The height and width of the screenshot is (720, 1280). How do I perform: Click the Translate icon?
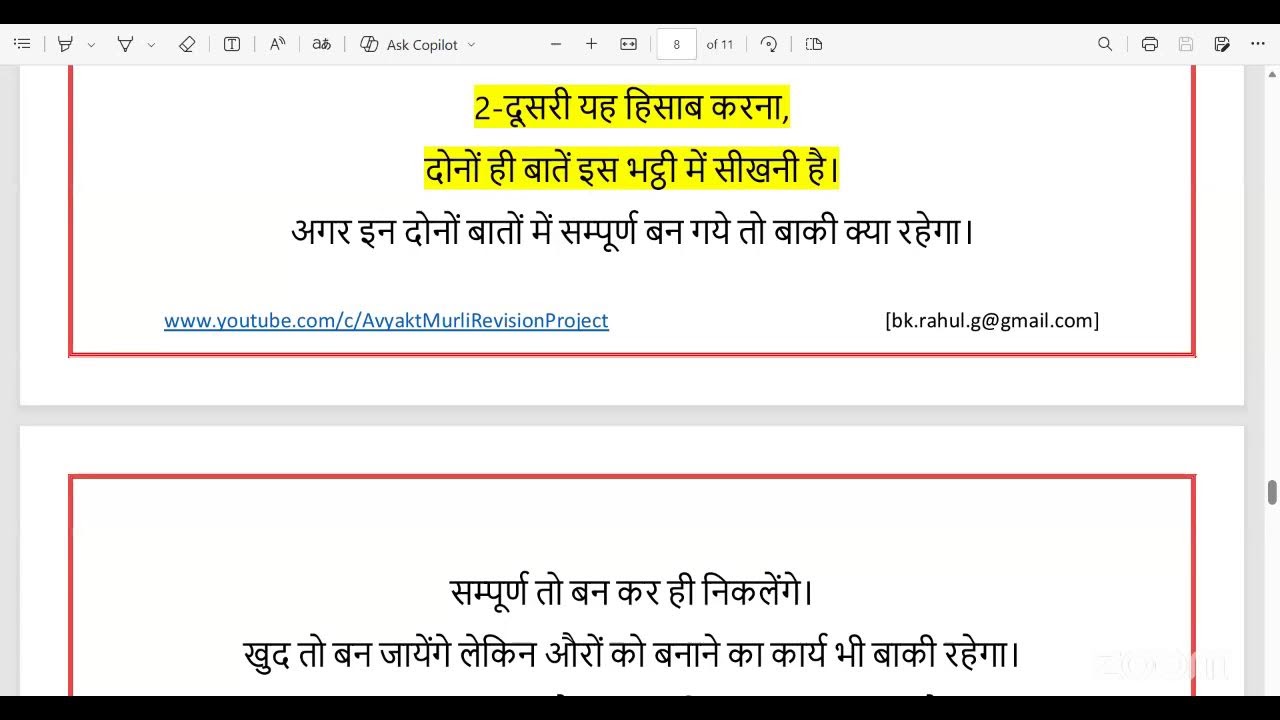(x=321, y=44)
